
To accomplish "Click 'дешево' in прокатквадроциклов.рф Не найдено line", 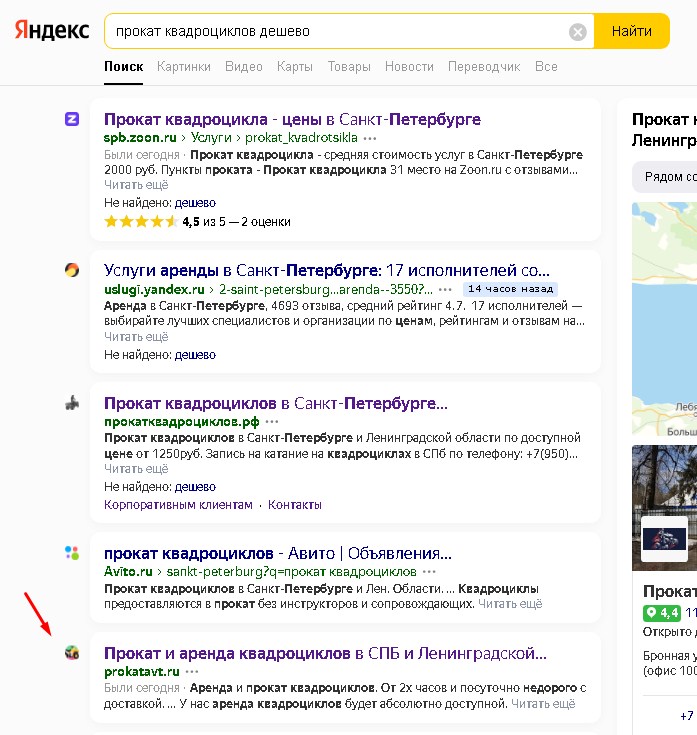I will pyautogui.click(x=195, y=487).
